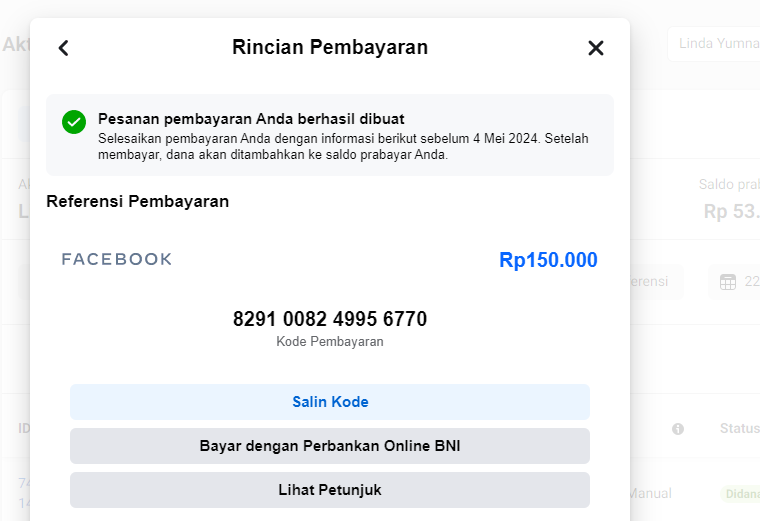Click the FACEBOOK logo
The image size is (760, 521).
pyautogui.click(x=117, y=259)
